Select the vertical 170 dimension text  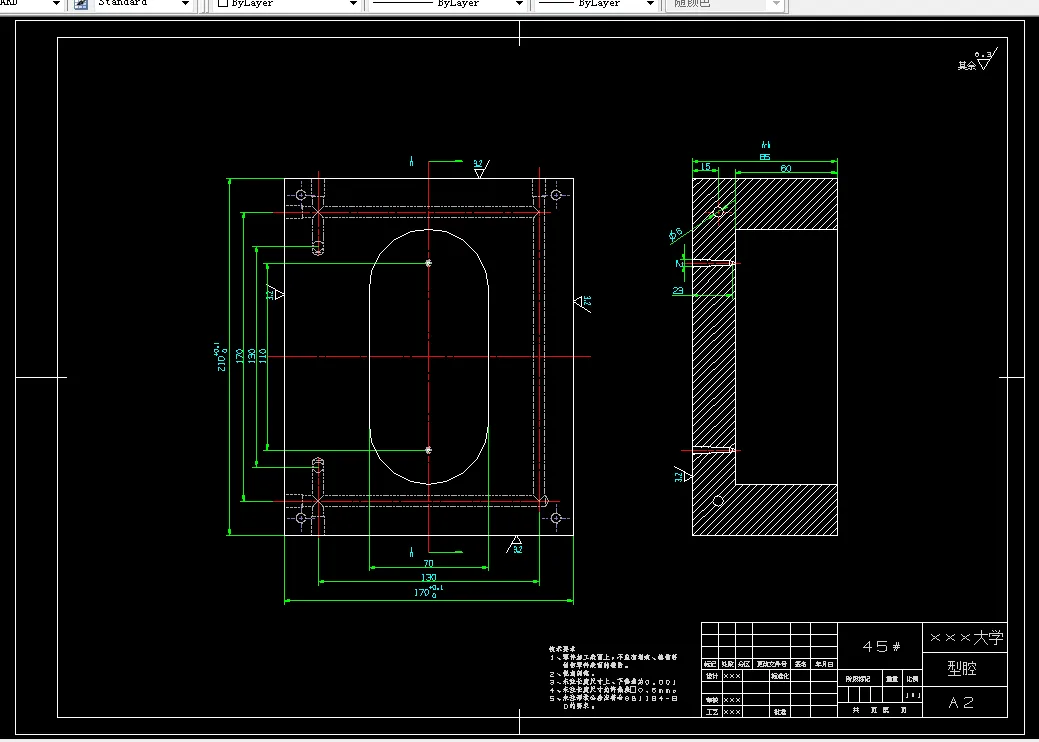click(x=239, y=356)
